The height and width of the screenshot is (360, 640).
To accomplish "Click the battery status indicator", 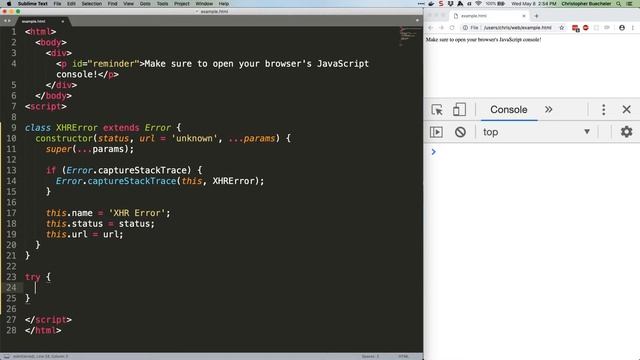I will click(495, 4).
